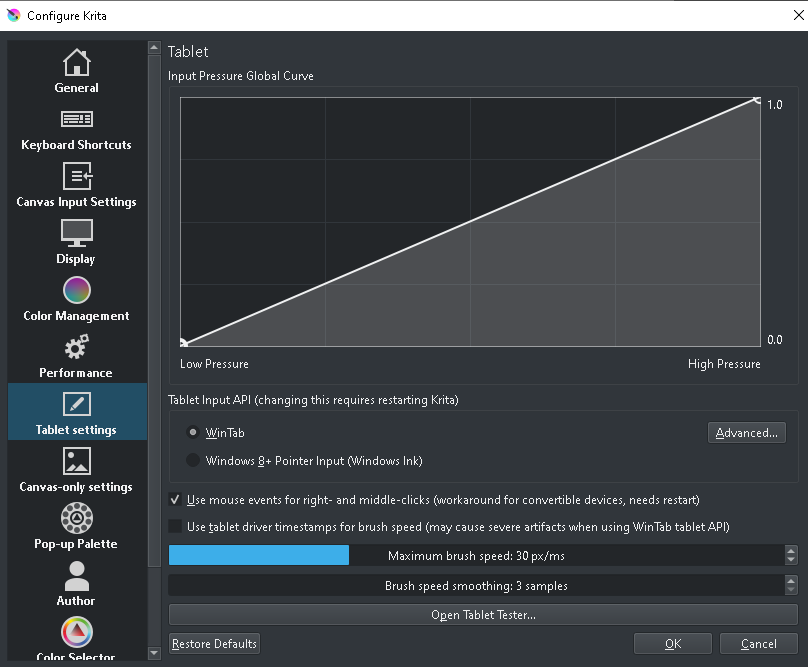
Task: Go to Canvas Input Settings label
Action: coord(76,202)
